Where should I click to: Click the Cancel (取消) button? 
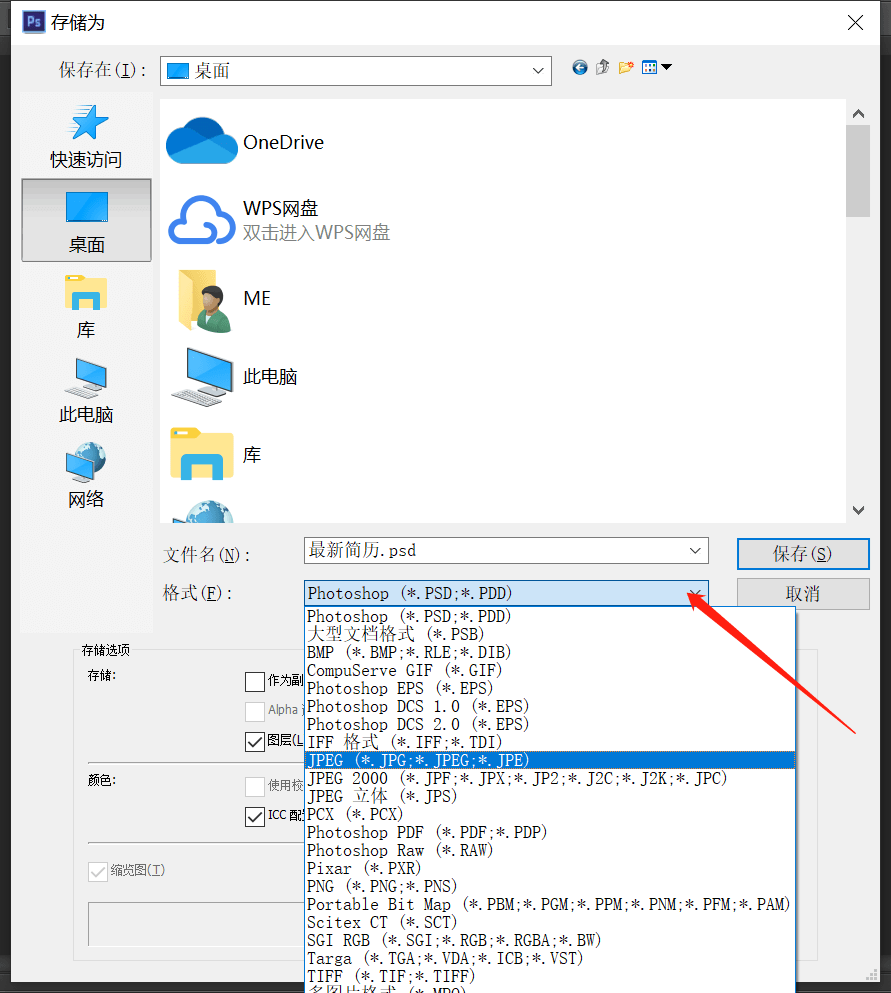tap(803, 594)
